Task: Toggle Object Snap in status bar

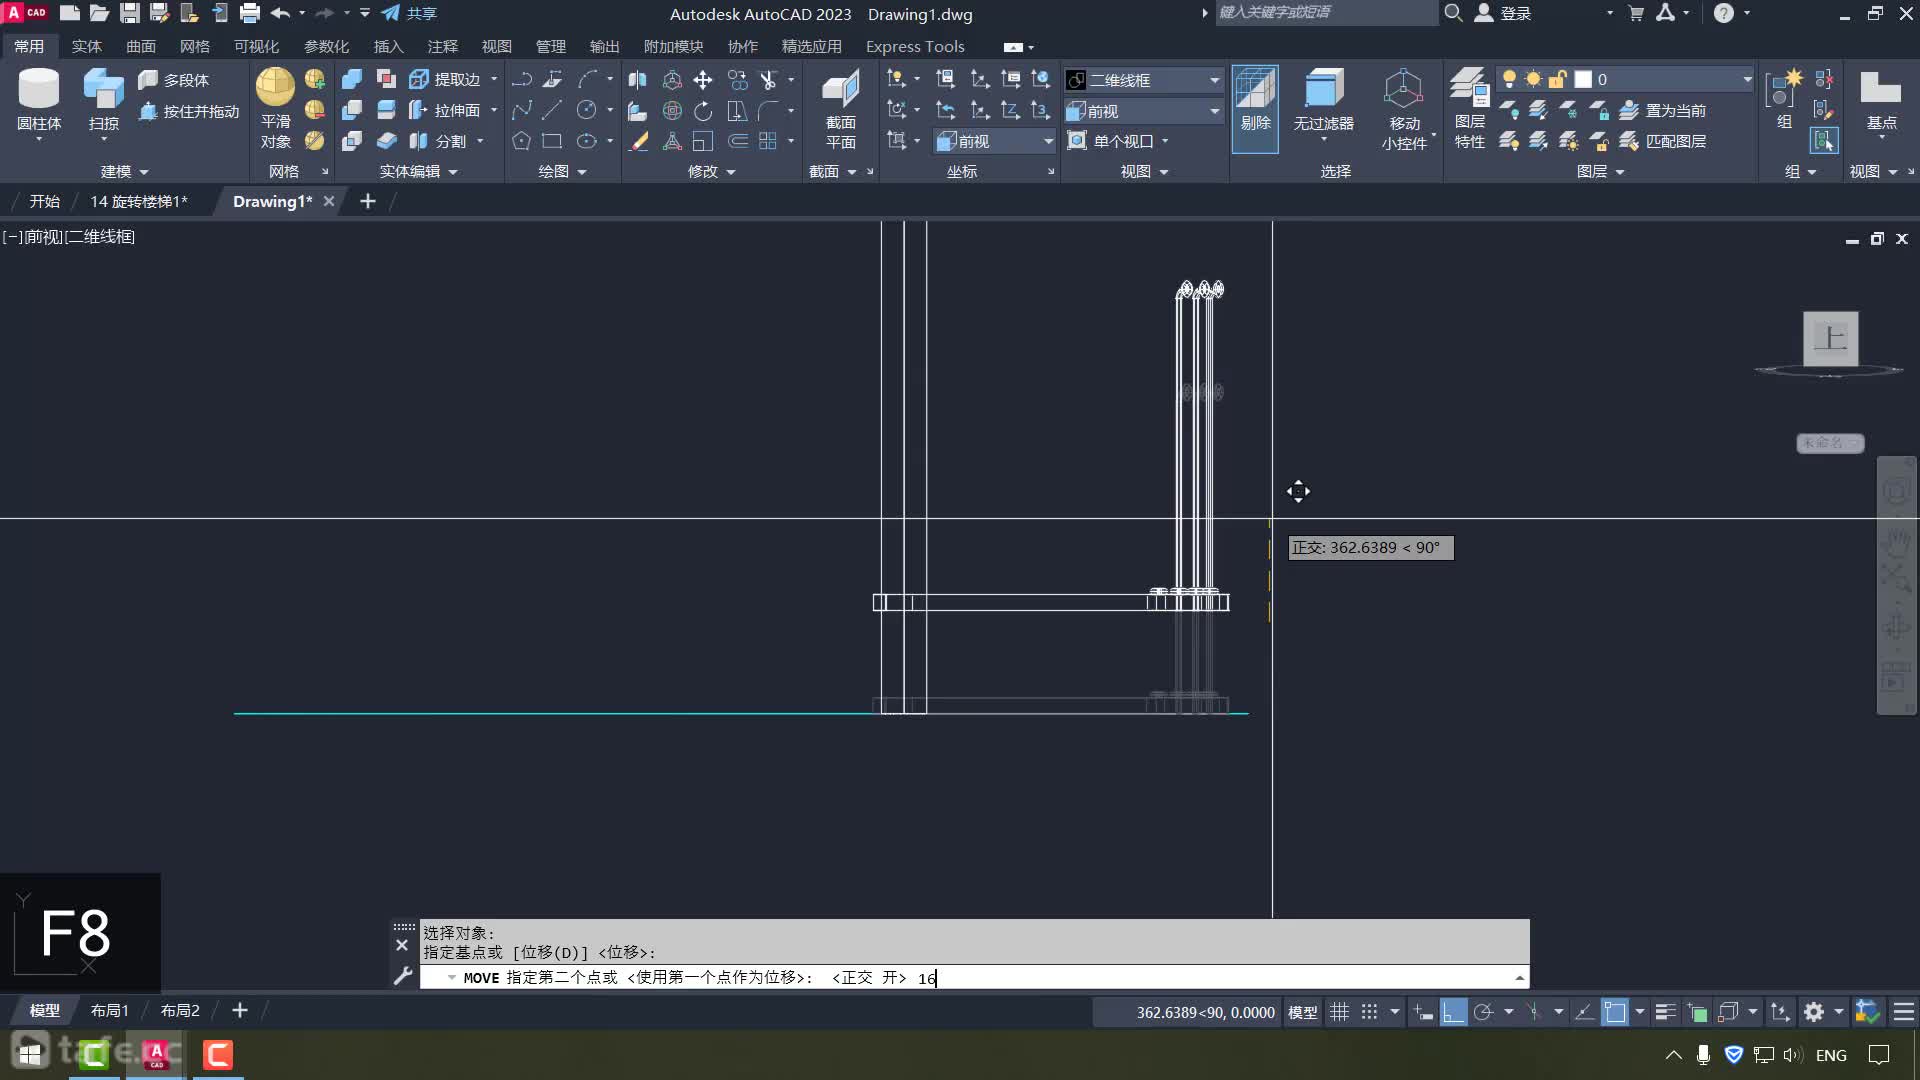Action: pos(1615,1012)
